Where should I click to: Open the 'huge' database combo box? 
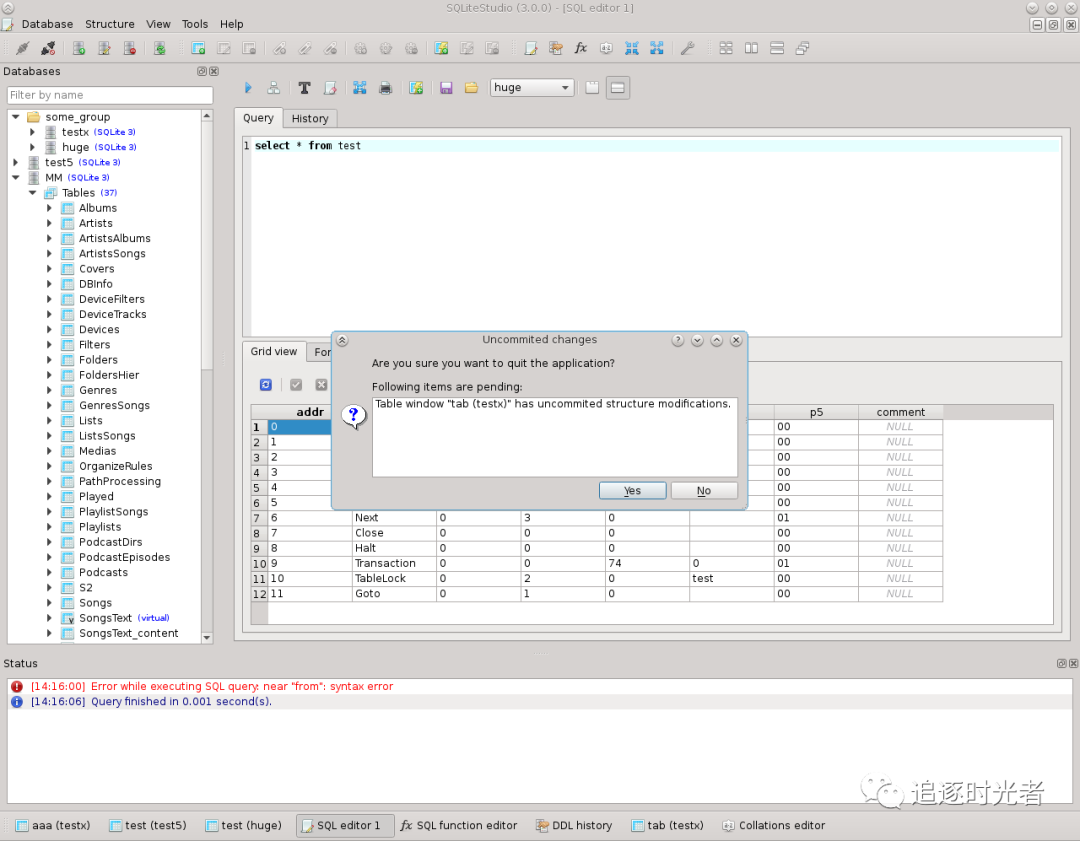(x=532, y=87)
